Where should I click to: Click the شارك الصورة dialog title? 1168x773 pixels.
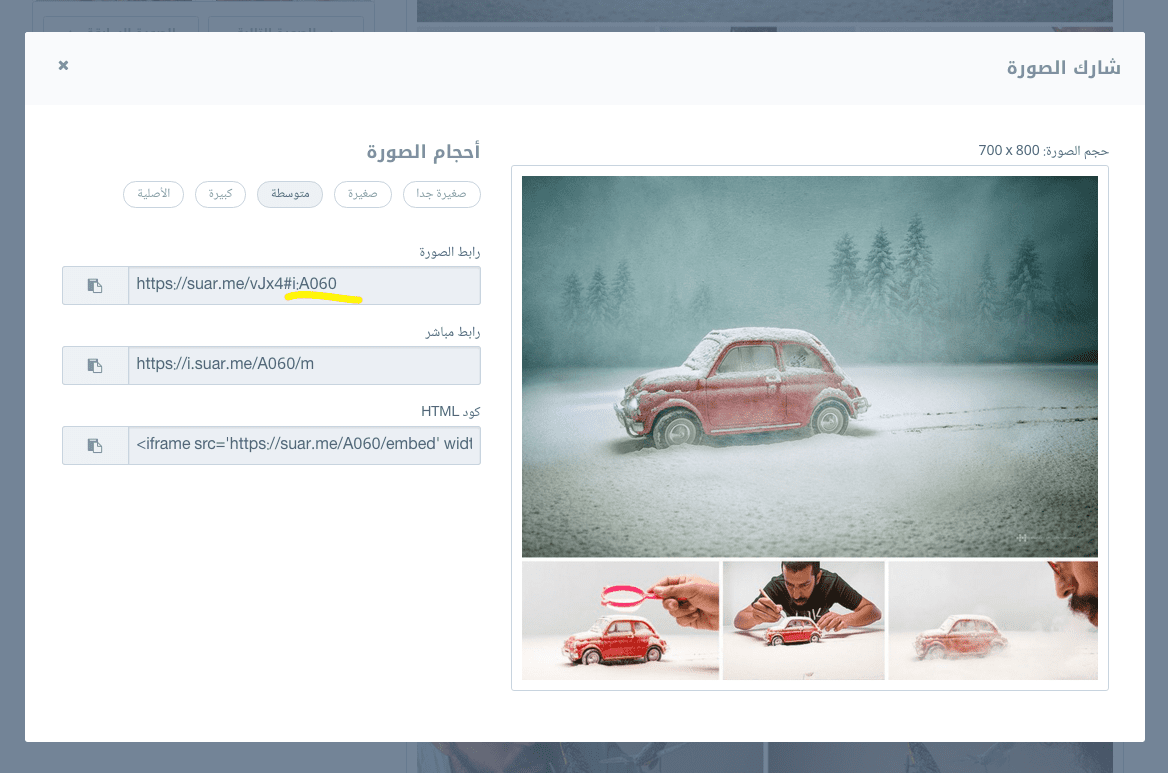1064,68
